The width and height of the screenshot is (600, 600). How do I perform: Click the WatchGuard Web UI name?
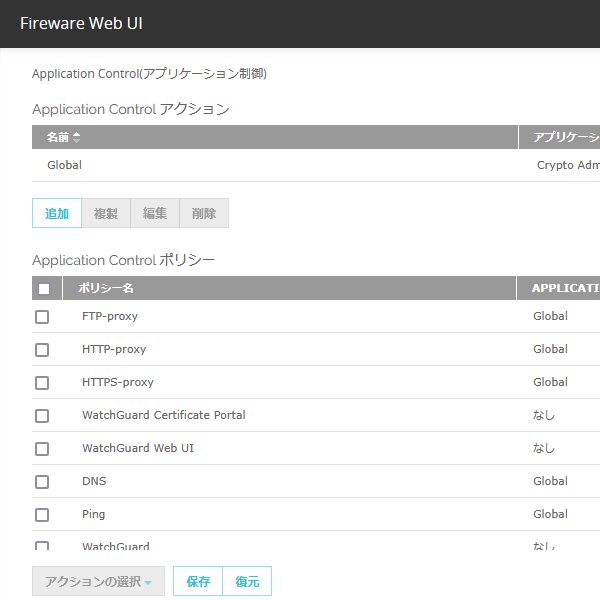pos(138,448)
